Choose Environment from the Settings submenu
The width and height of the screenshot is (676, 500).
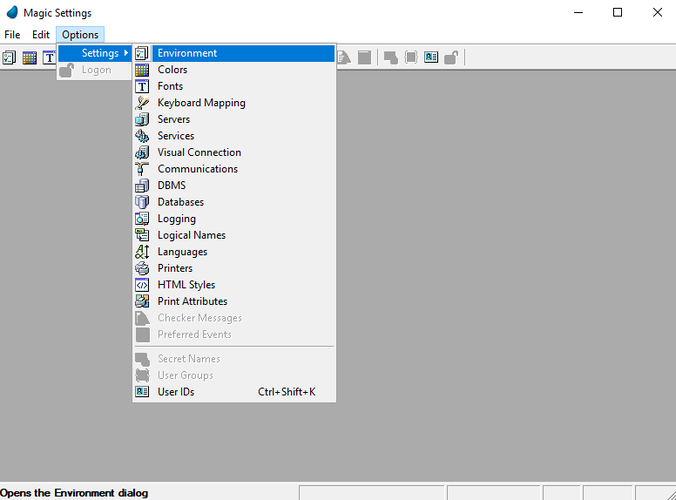[234, 53]
